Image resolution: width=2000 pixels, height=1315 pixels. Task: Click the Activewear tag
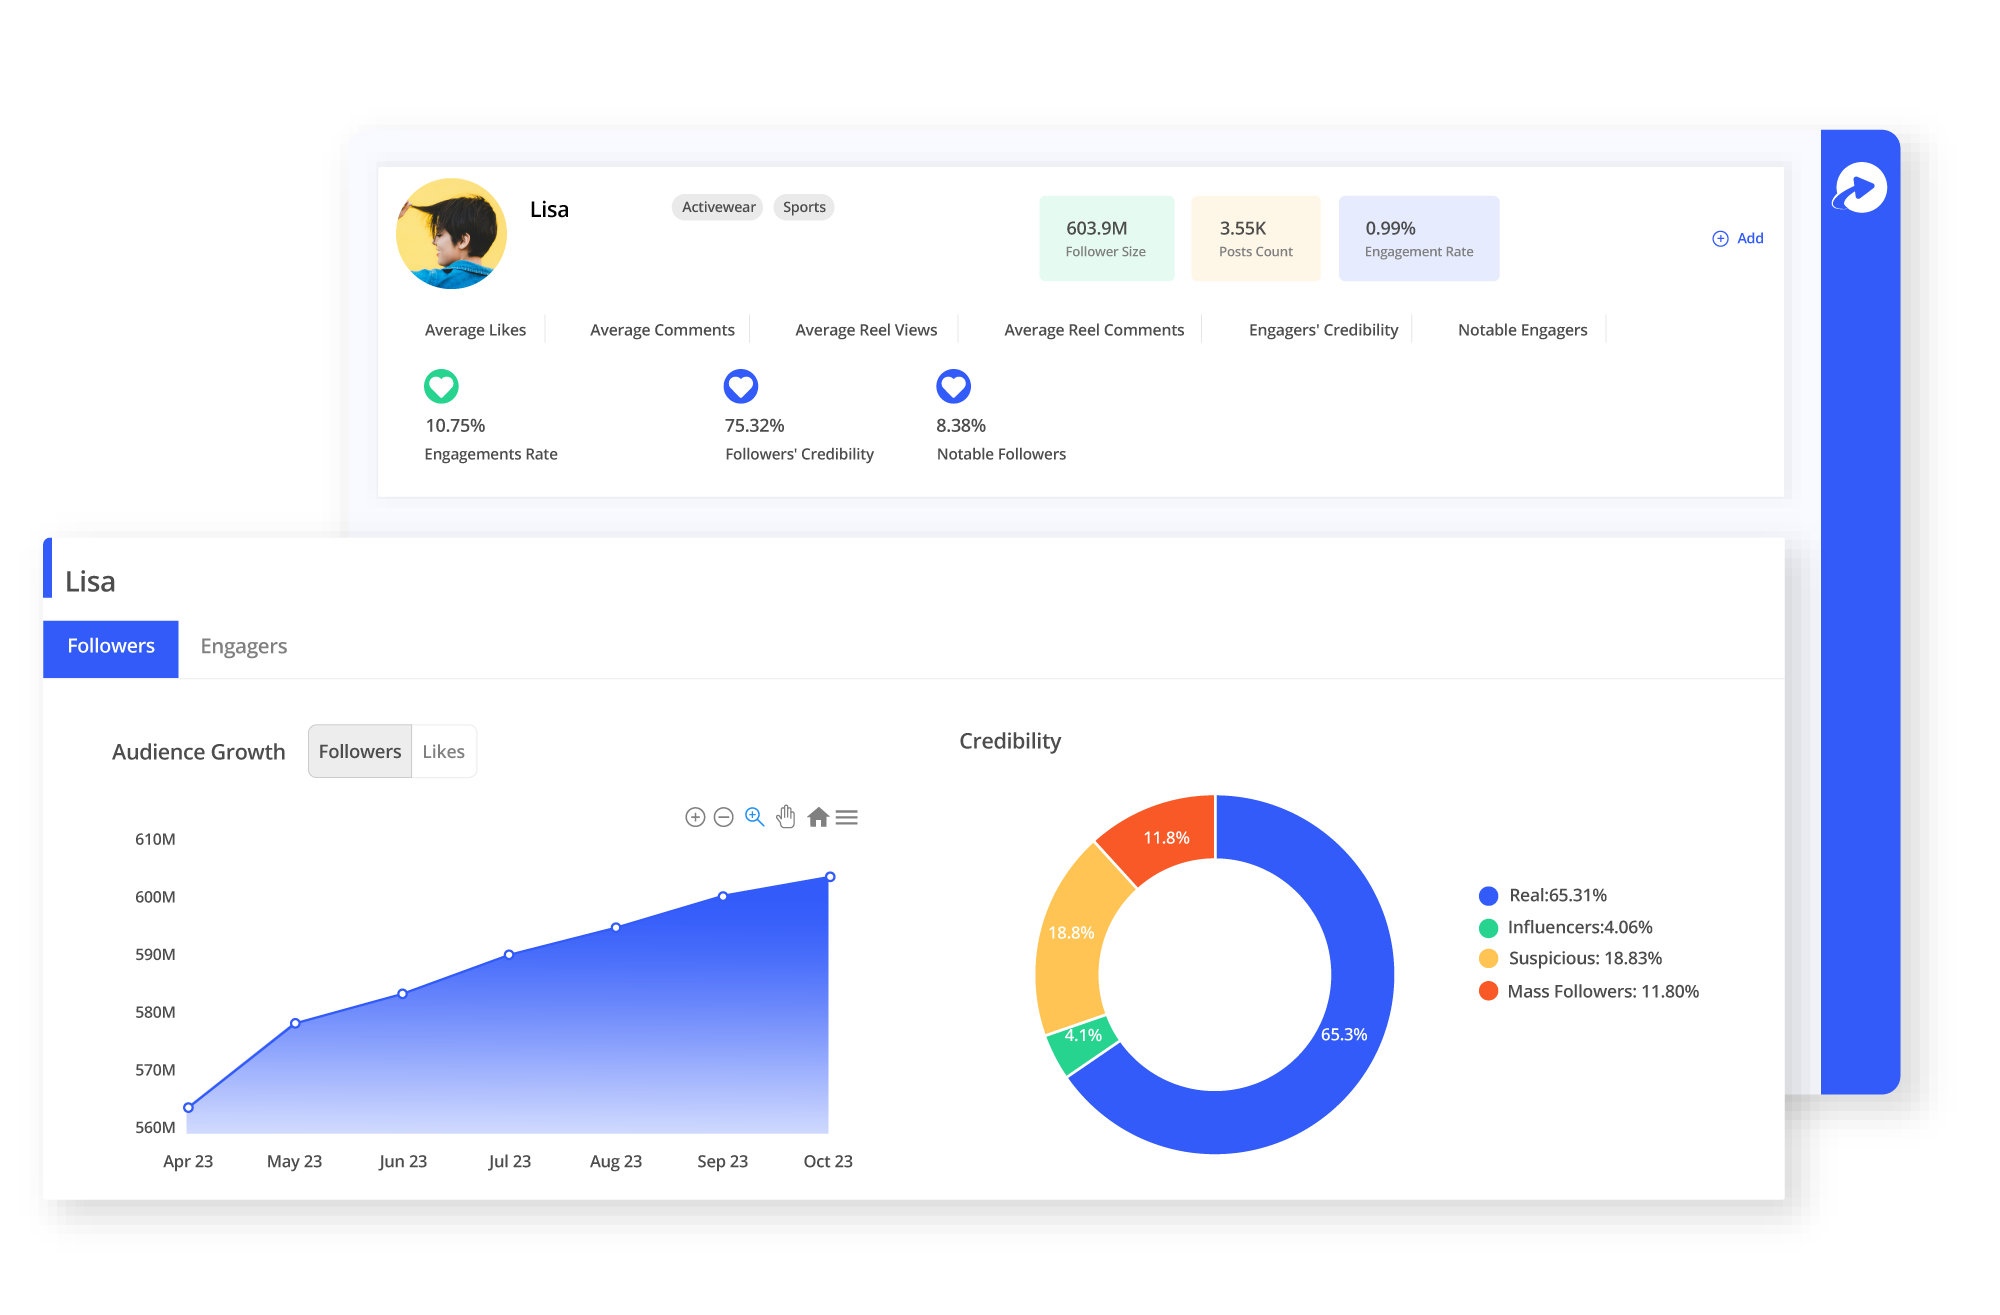718,207
